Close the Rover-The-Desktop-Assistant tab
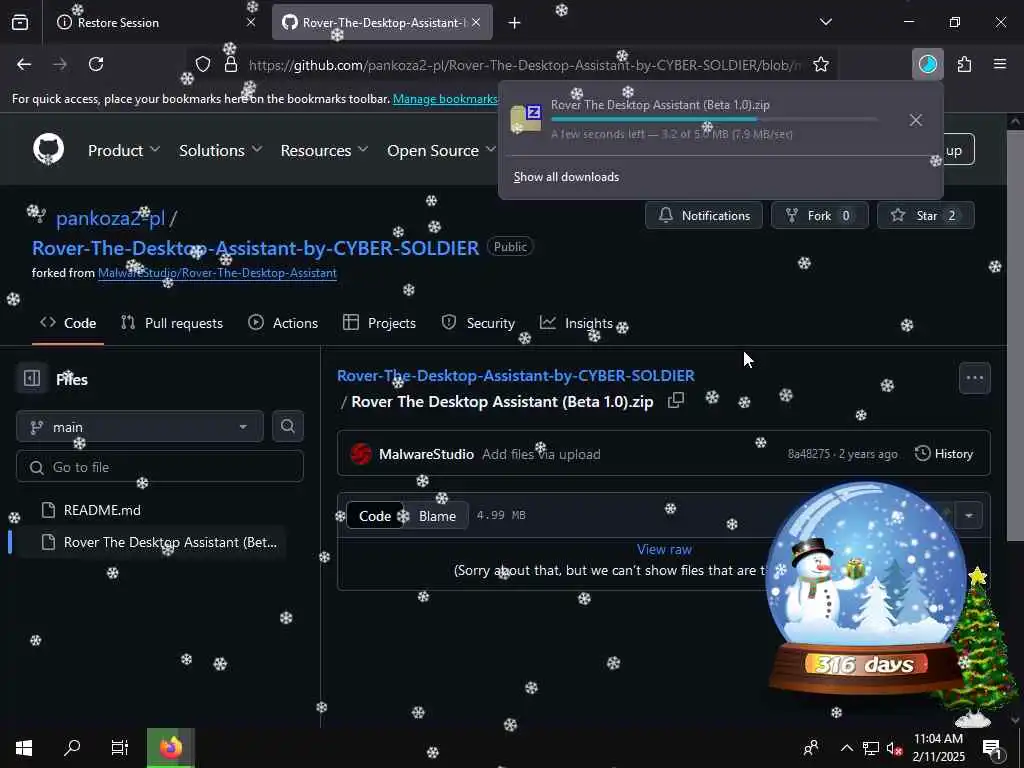 (476, 22)
